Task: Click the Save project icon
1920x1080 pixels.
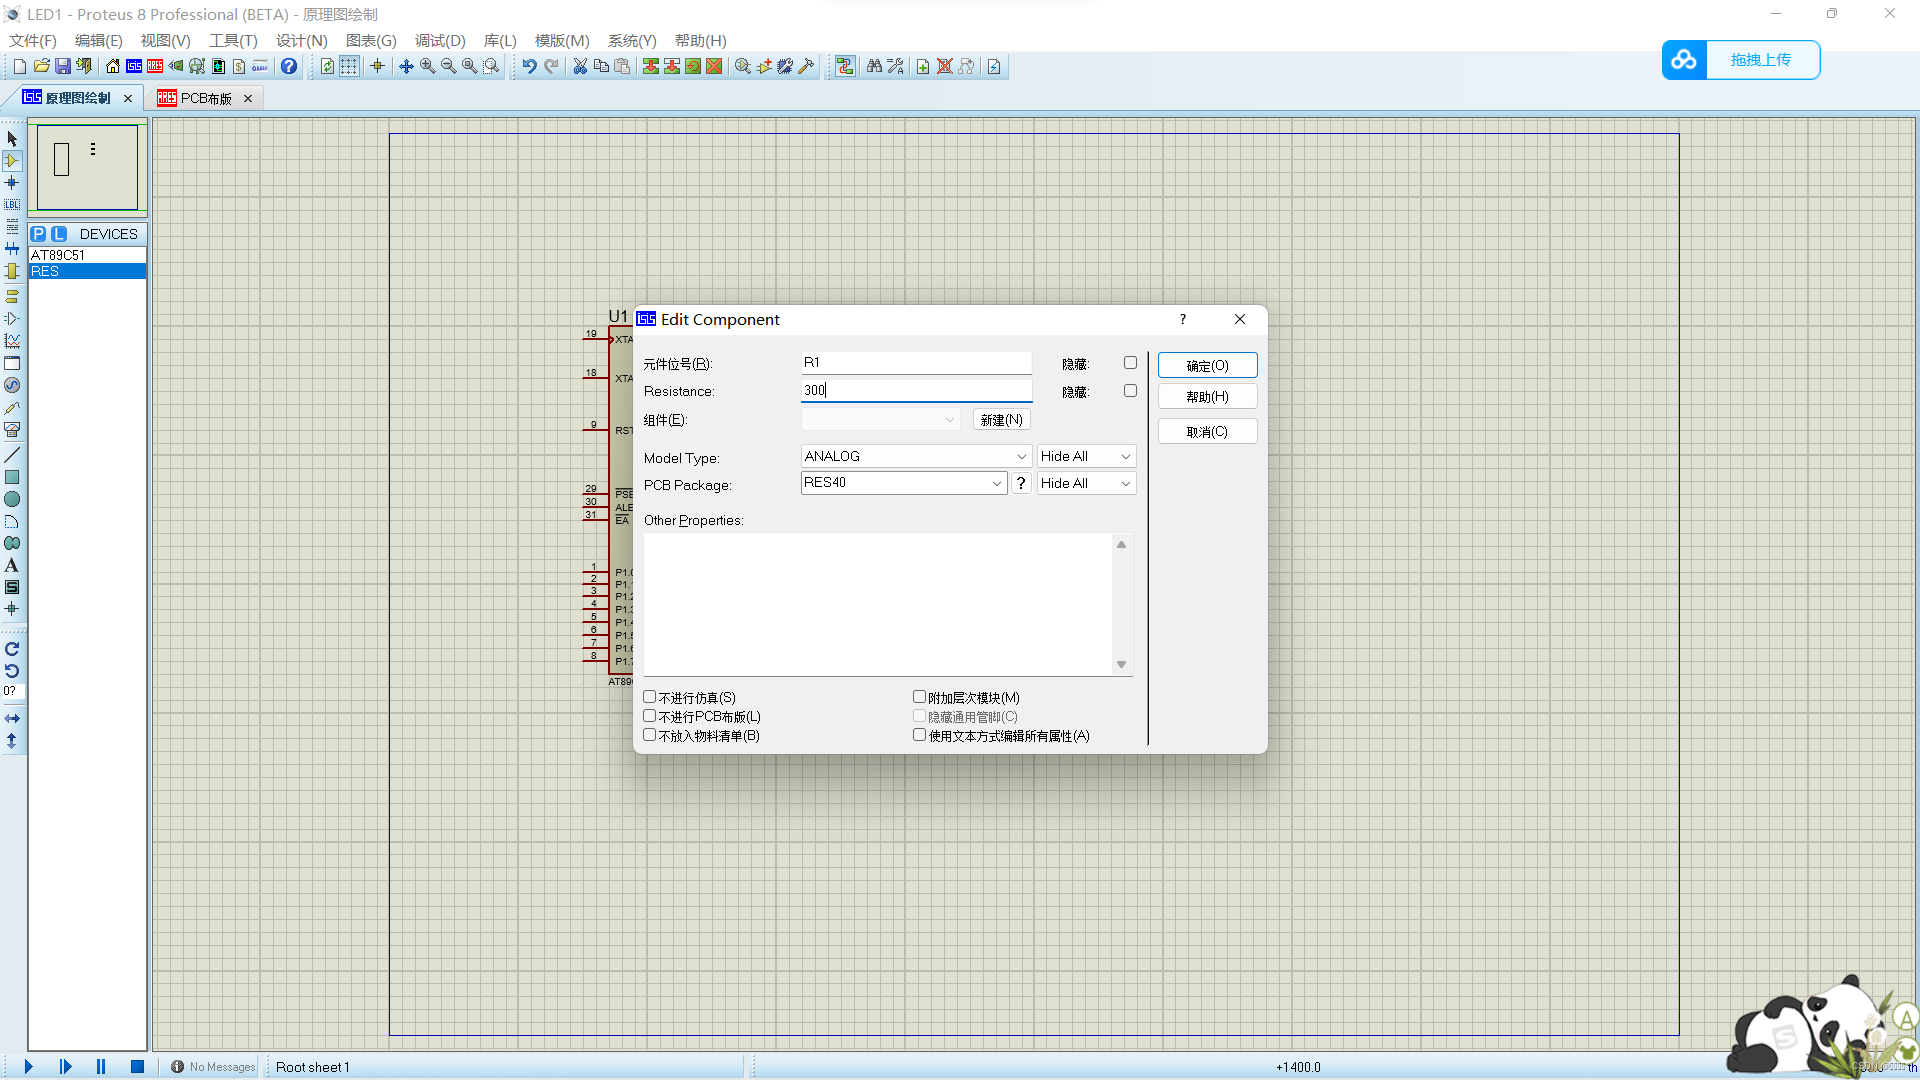Action: tap(62, 66)
